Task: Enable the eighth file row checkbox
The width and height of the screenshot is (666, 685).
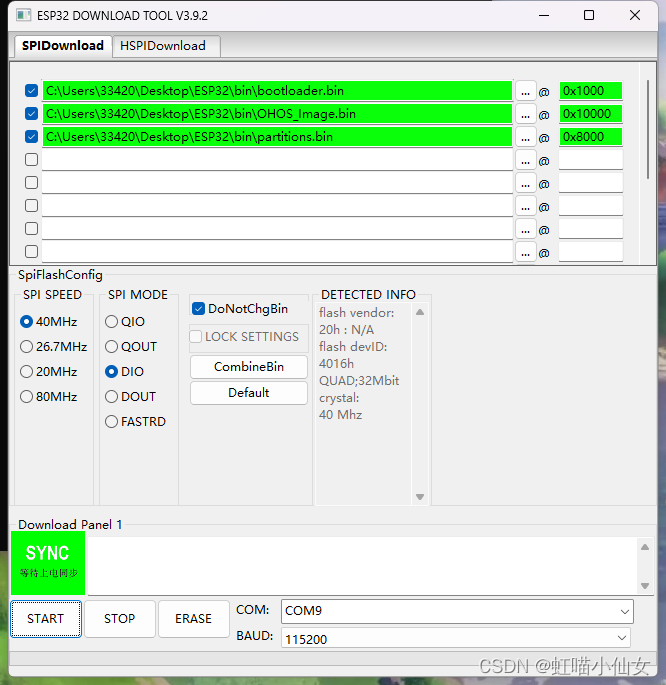Action: [x=31, y=252]
